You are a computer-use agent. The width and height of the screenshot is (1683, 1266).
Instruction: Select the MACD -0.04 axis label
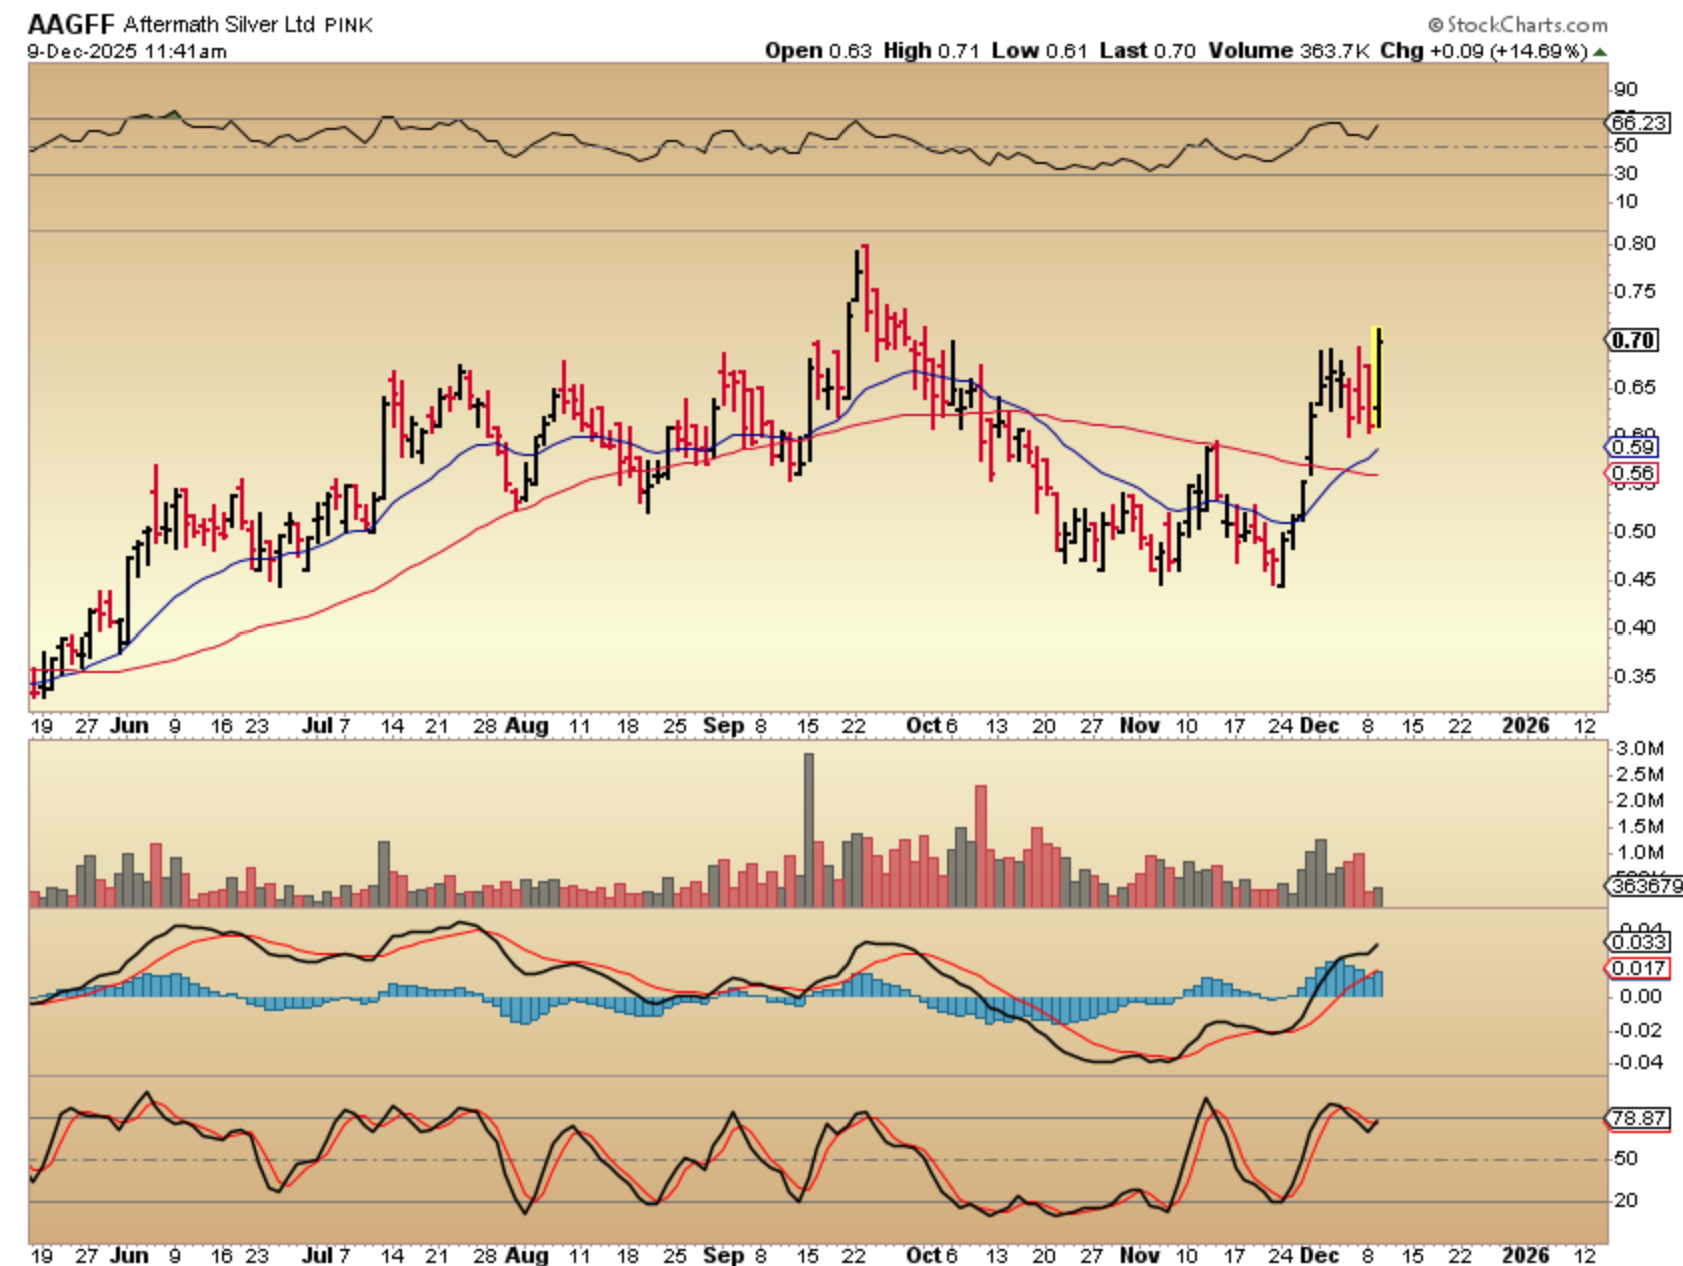tap(1637, 1063)
